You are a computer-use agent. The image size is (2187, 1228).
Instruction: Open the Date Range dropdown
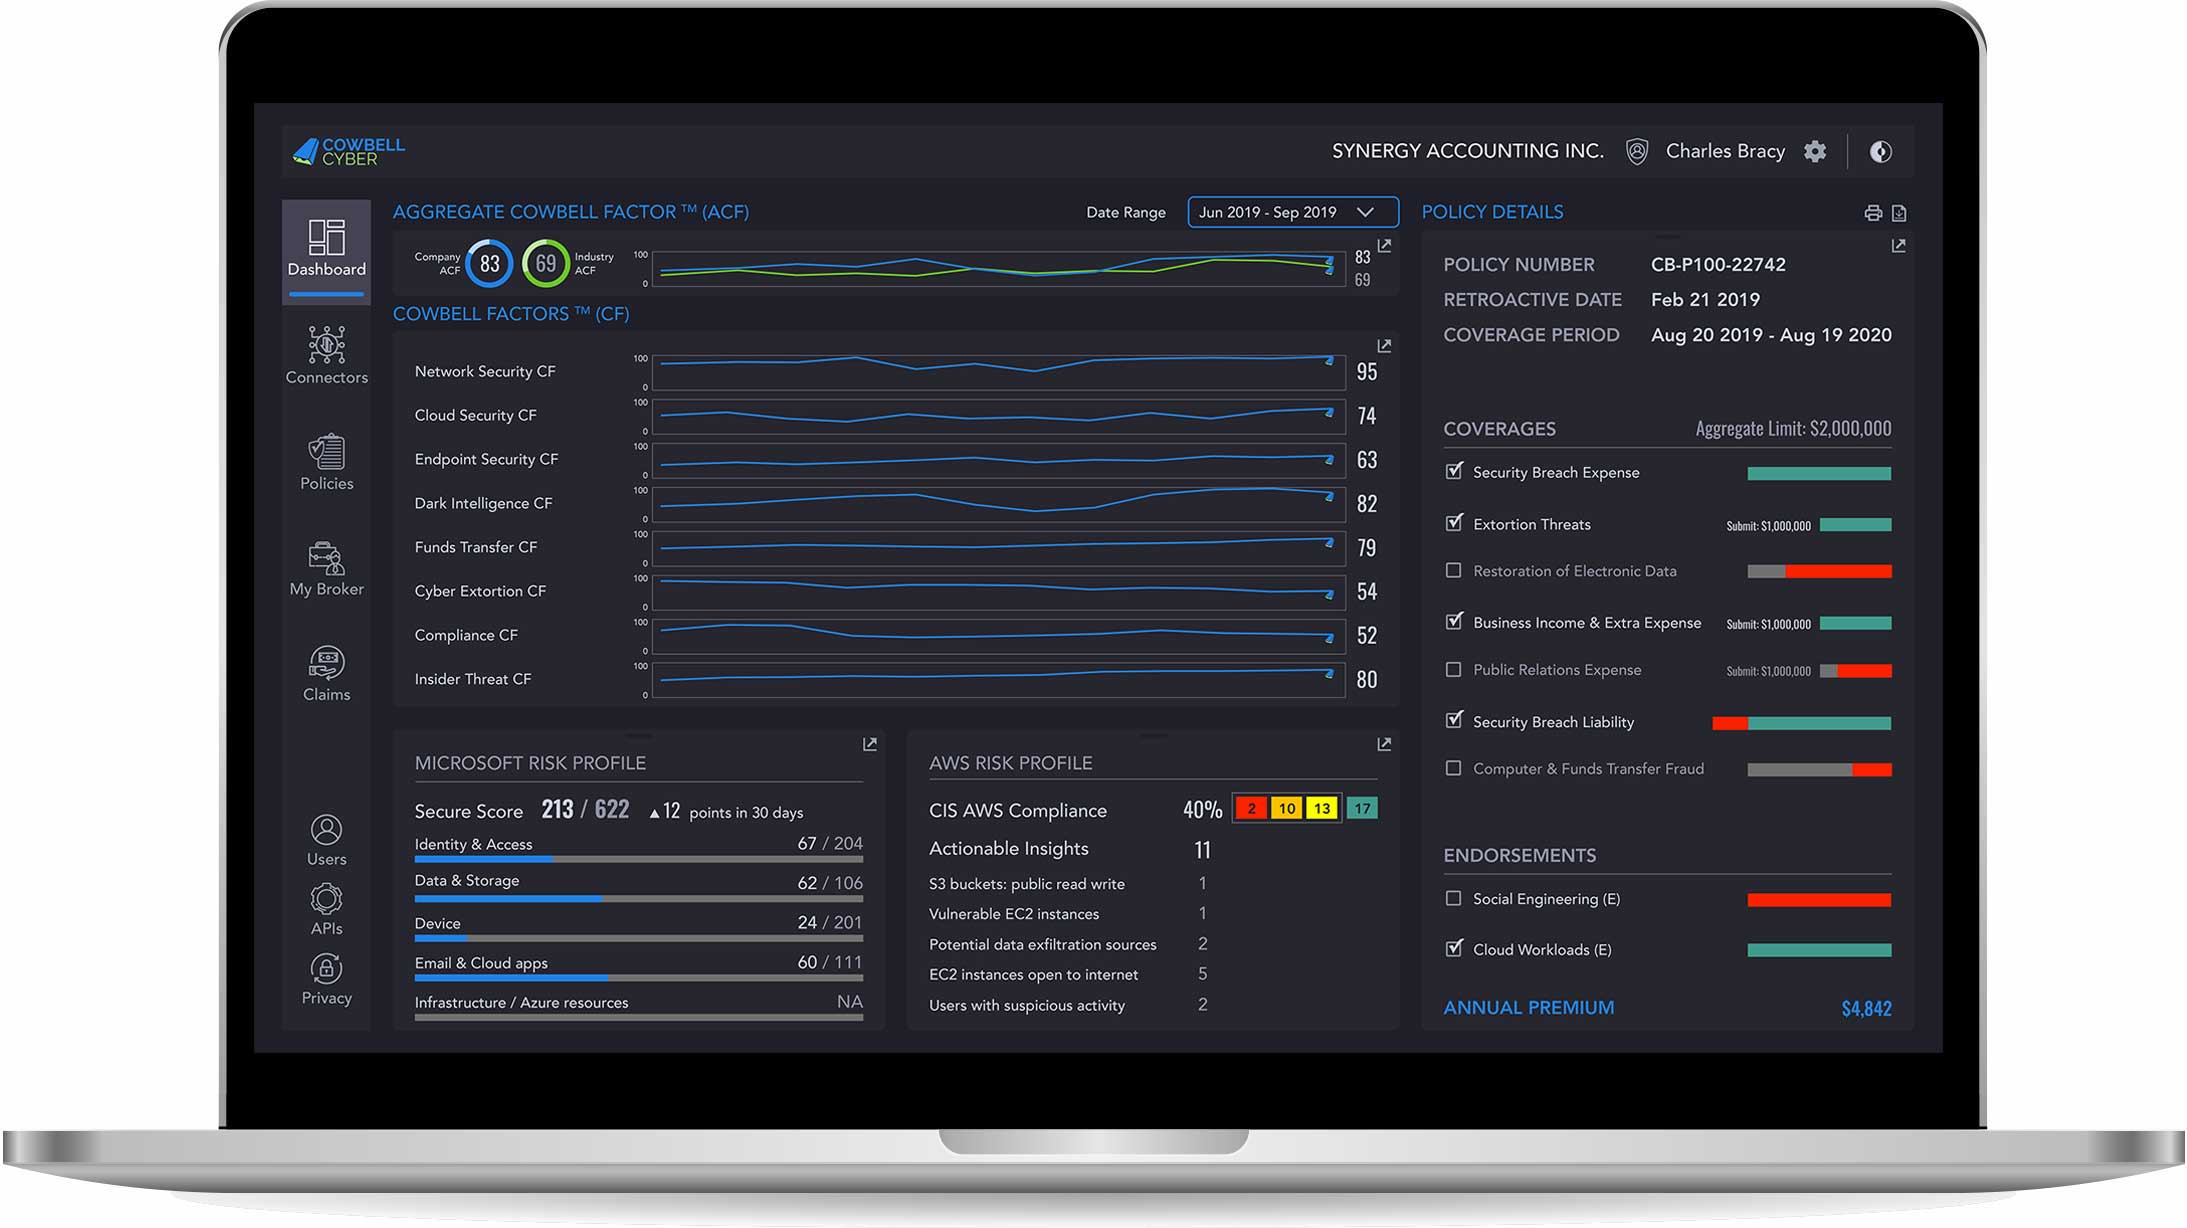point(1292,212)
